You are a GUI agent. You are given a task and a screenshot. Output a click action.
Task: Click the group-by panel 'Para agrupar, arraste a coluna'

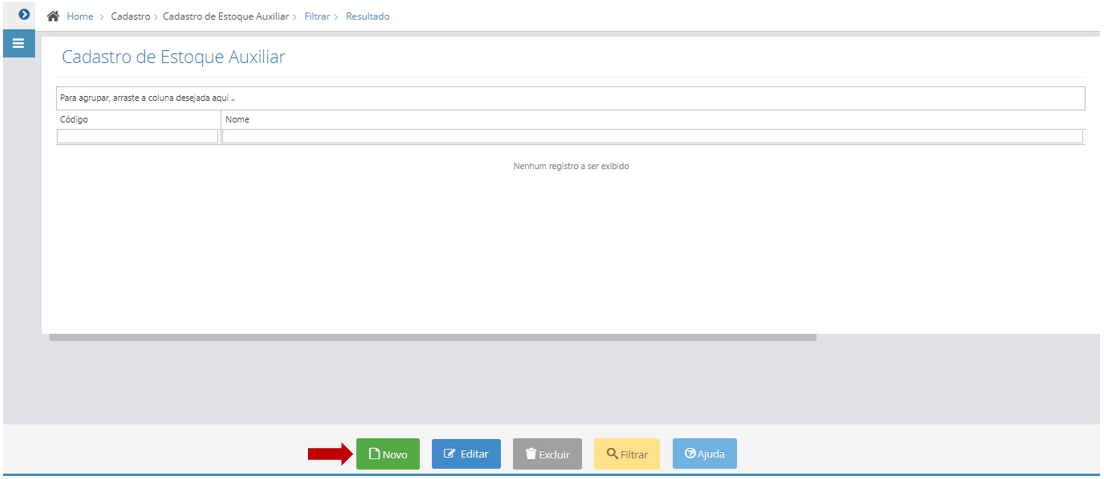[570, 99]
